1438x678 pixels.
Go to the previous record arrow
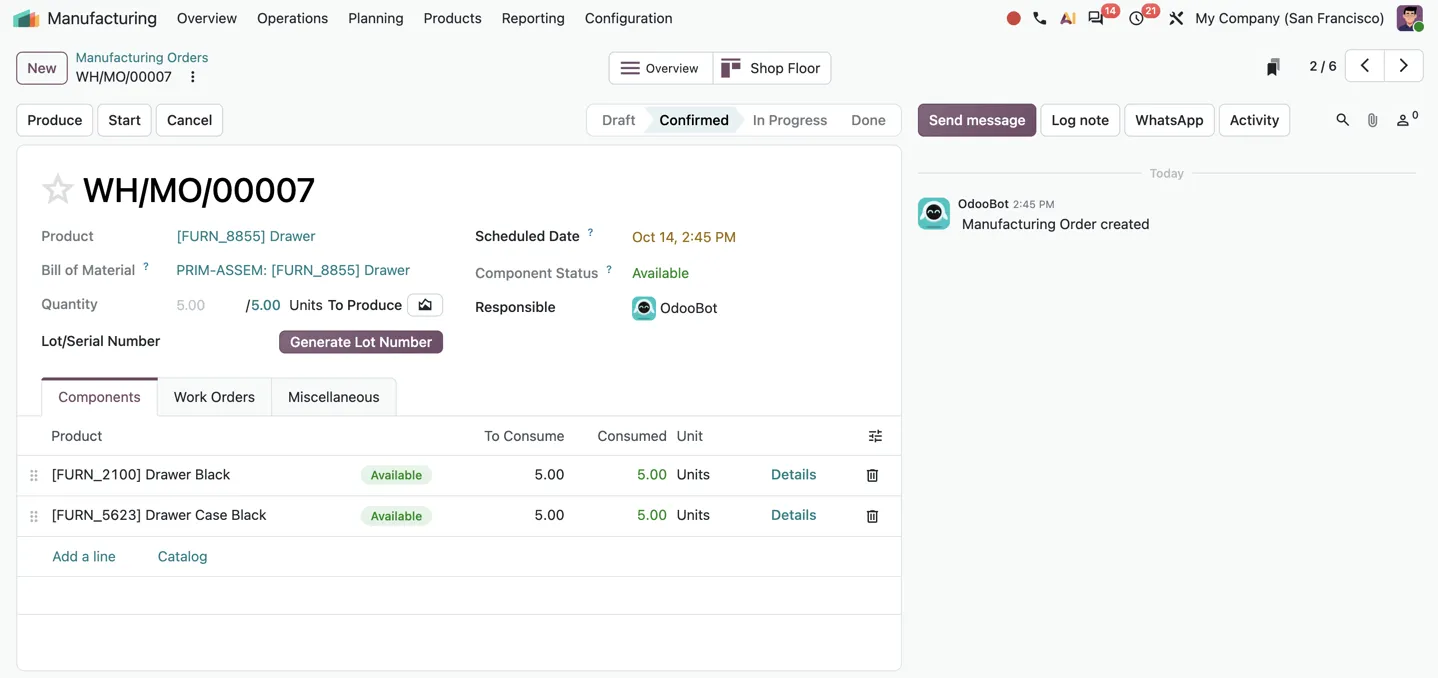[1365, 66]
